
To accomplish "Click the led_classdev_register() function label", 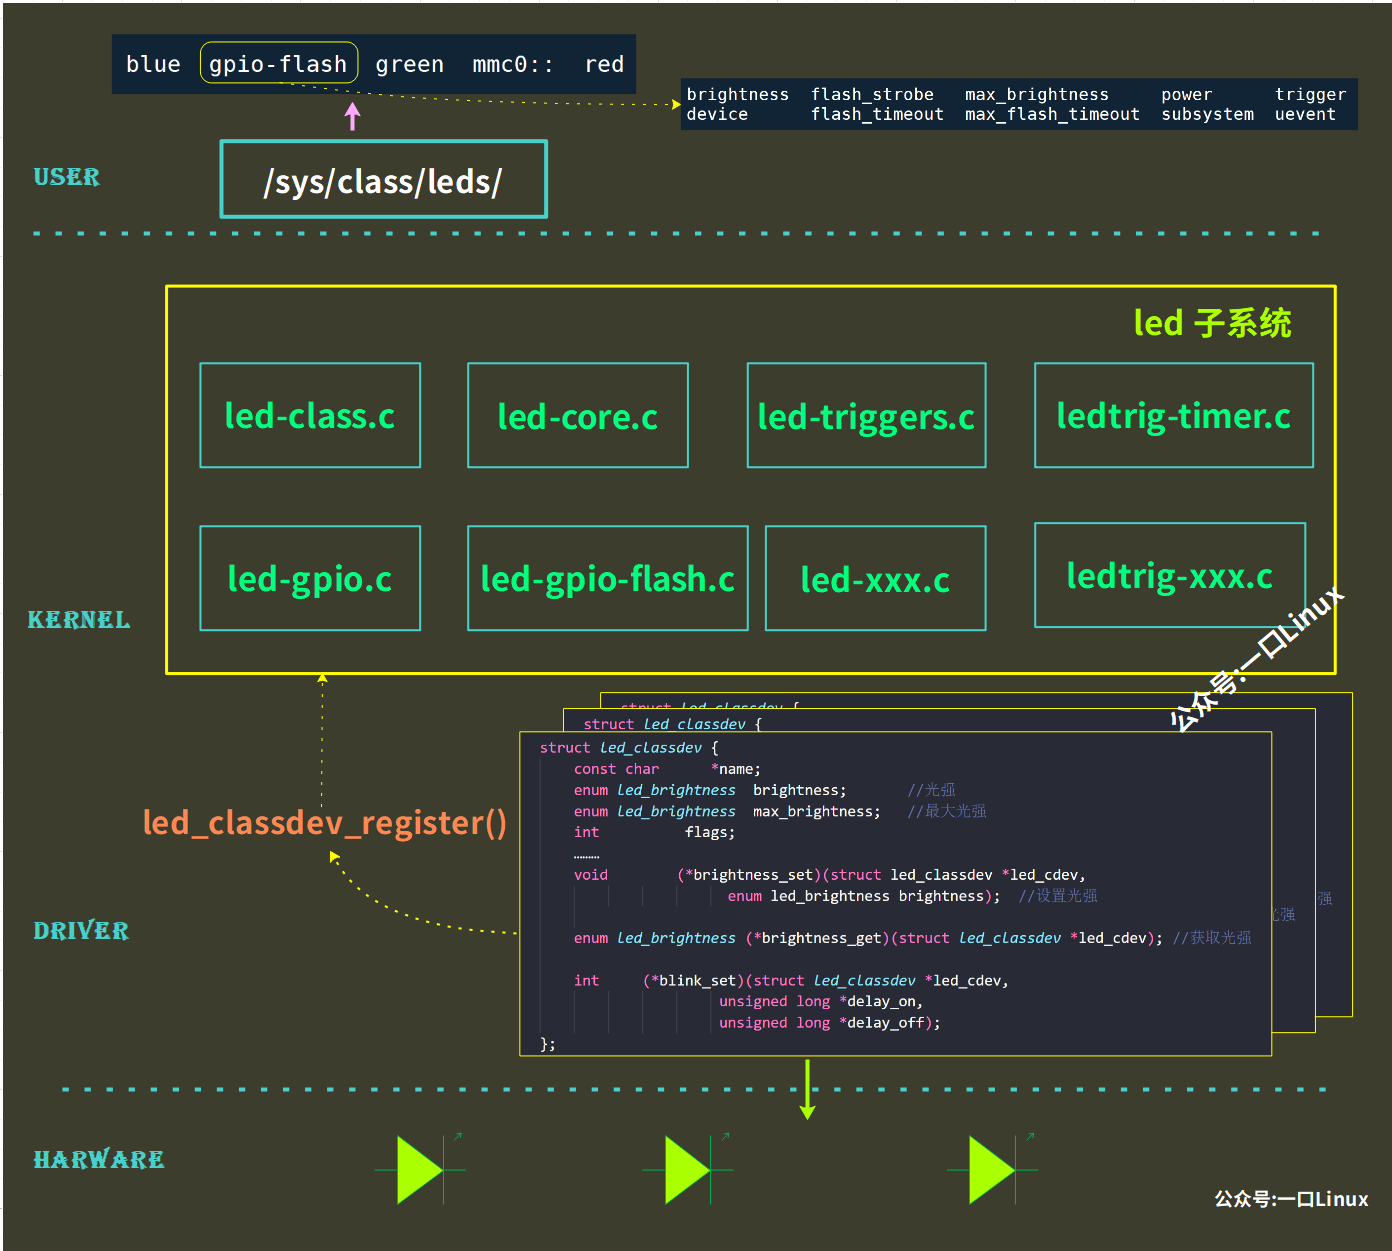I will (x=325, y=822).
